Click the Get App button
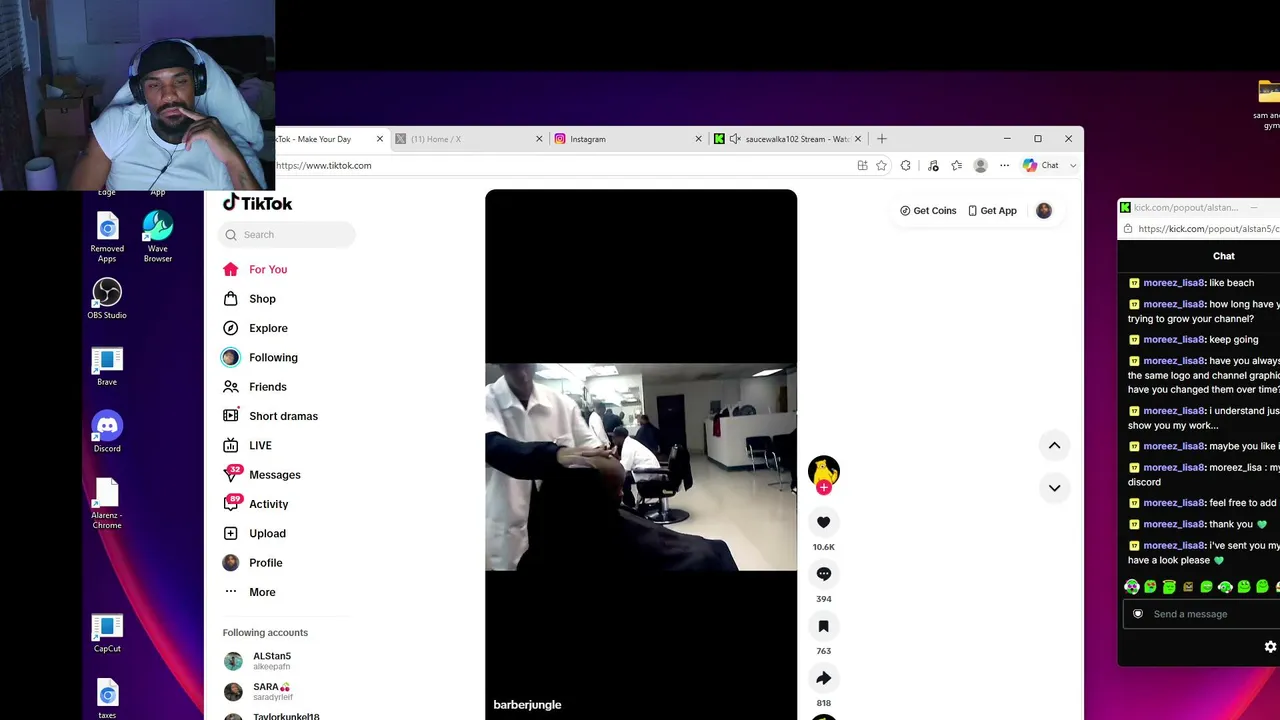Image resolution: width=1280 pixels, height=720 pixels. pyautogui.click(x=992, y=211)
